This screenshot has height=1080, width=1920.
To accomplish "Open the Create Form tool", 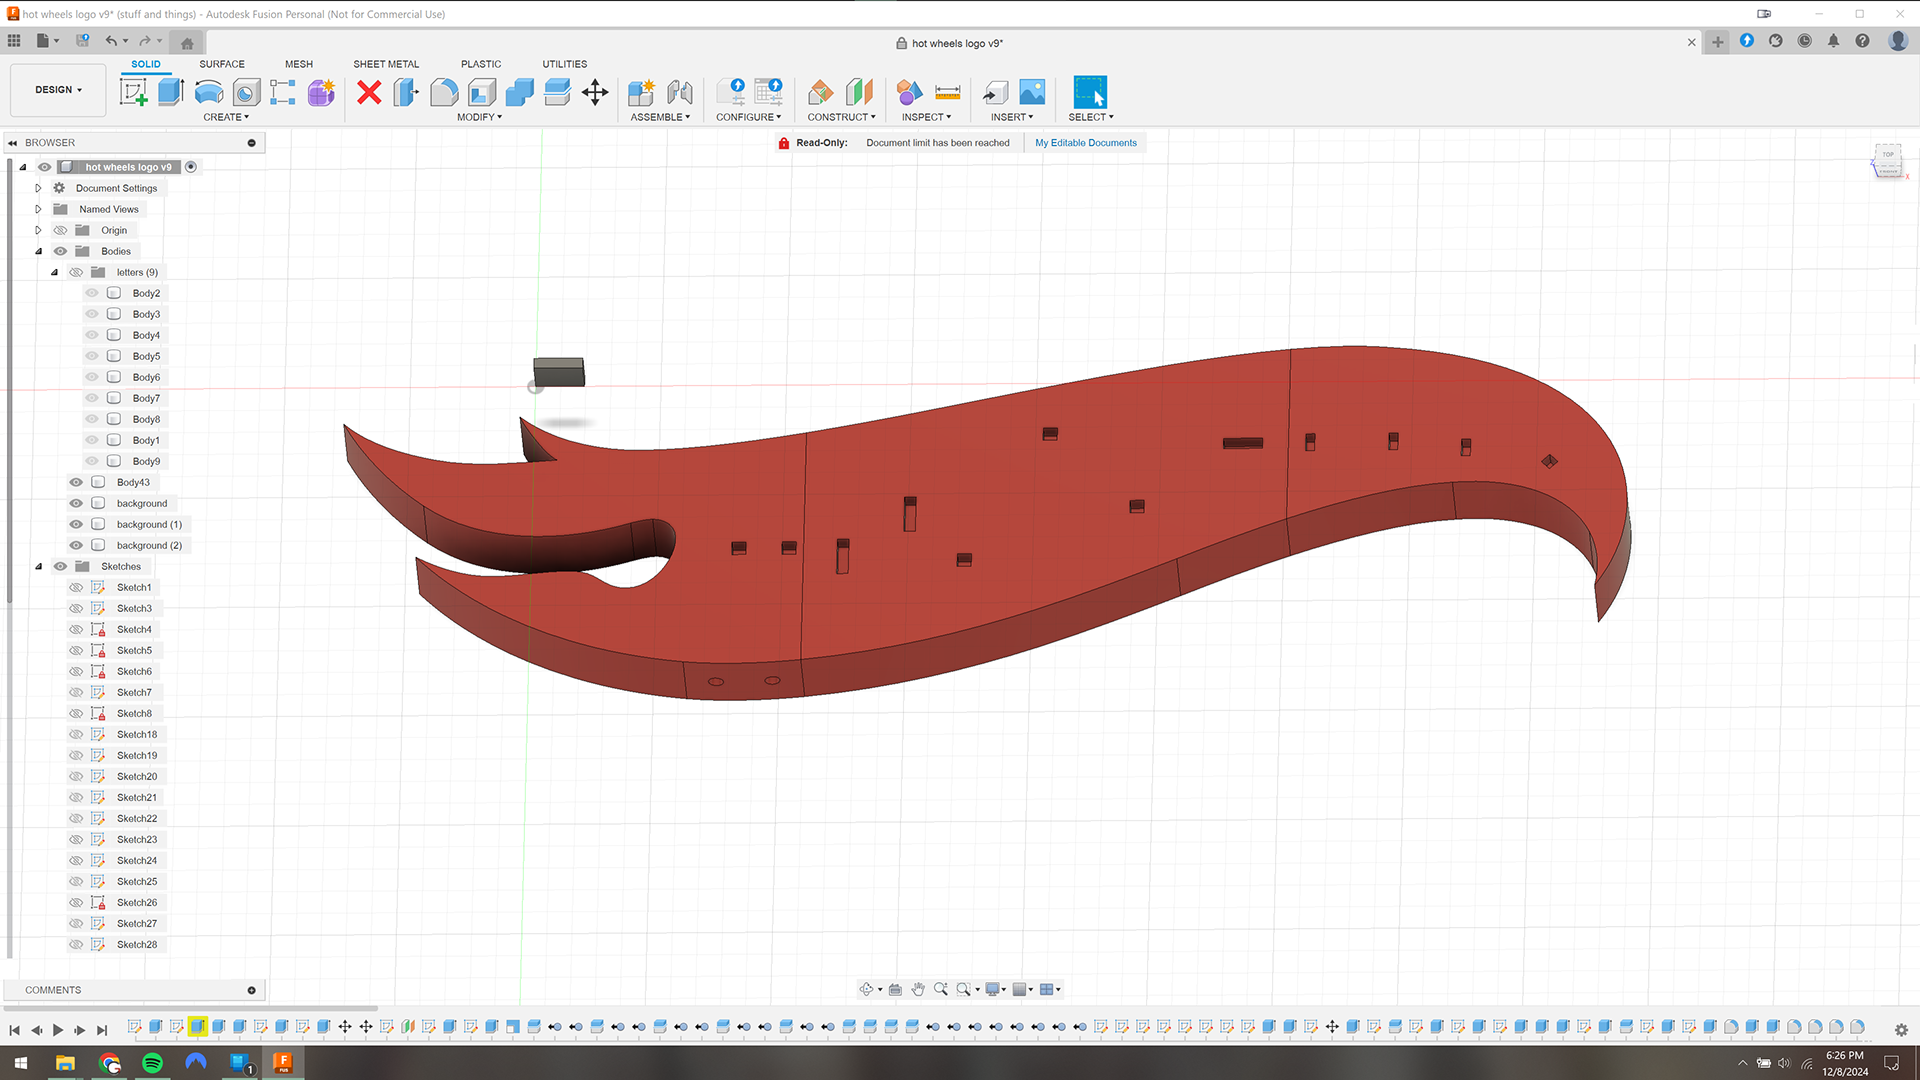I will click(321, 92).
